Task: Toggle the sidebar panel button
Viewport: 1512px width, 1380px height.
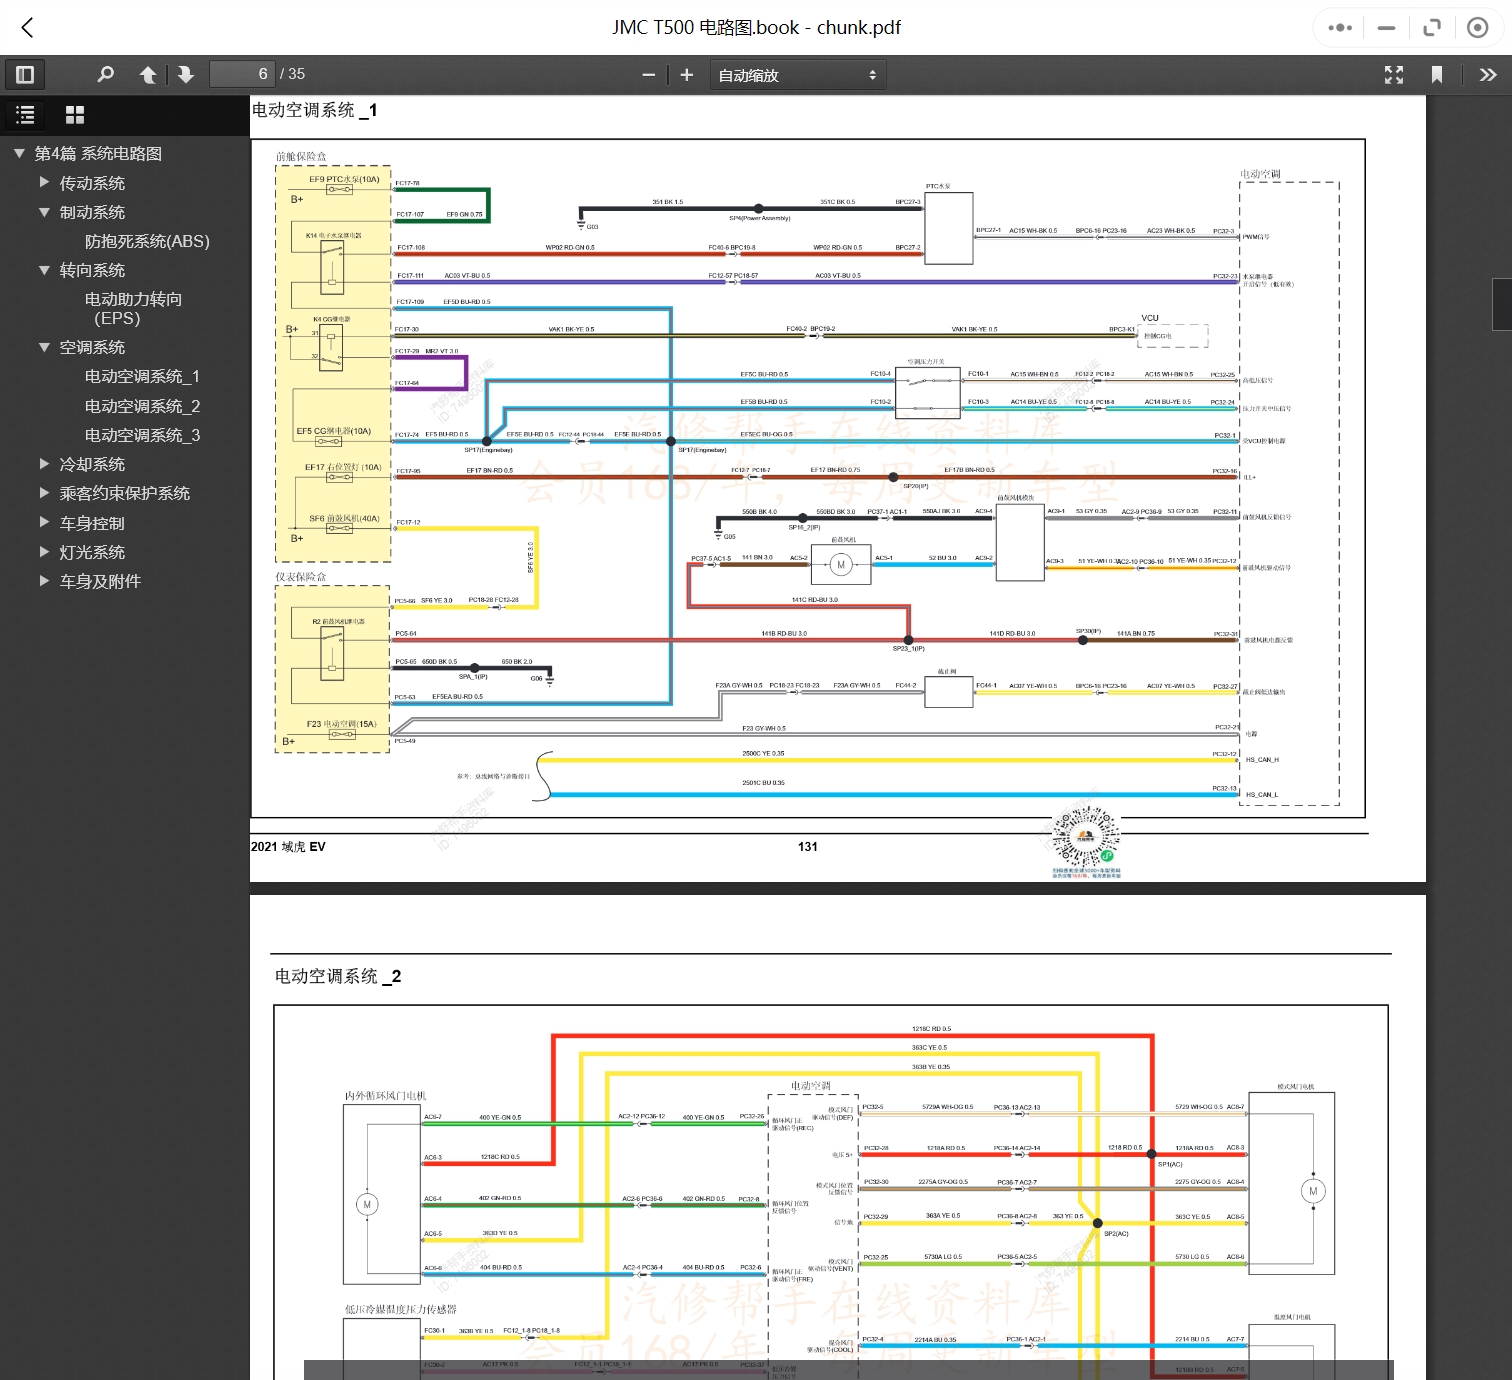Action: [x=25, y=74]
